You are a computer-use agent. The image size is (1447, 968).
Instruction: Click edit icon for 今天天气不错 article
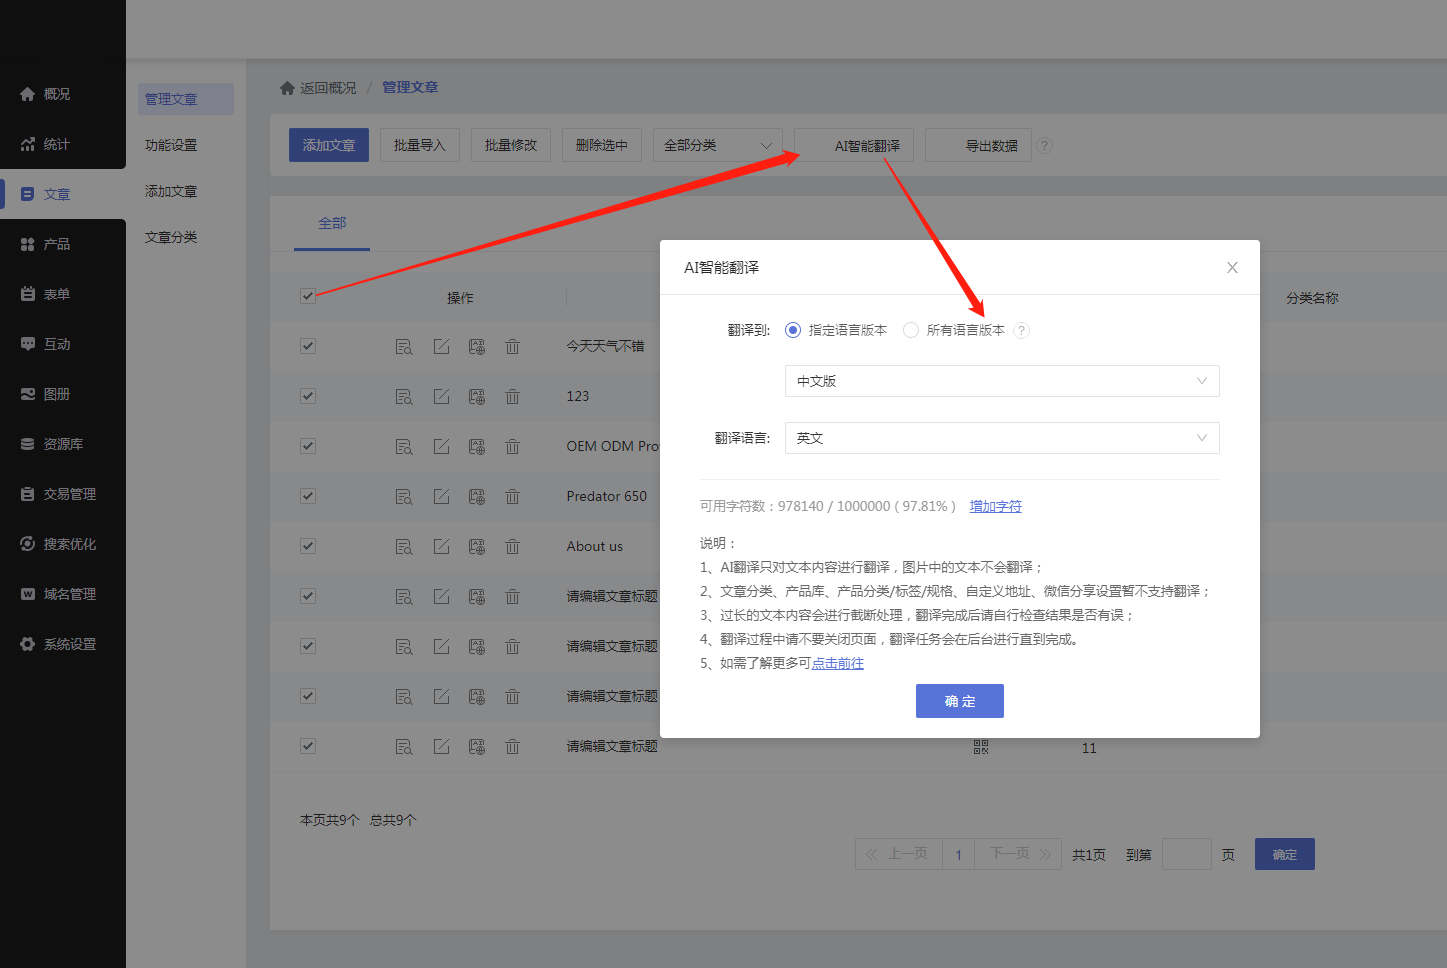click(441, 347)
